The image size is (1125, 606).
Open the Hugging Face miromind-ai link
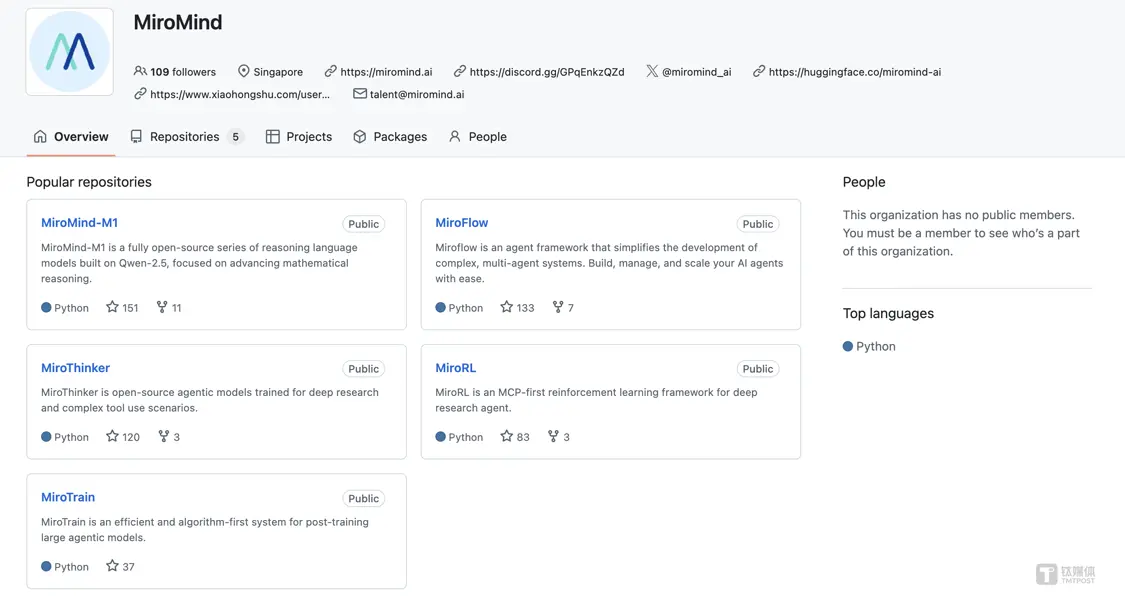tap(854, 72)
